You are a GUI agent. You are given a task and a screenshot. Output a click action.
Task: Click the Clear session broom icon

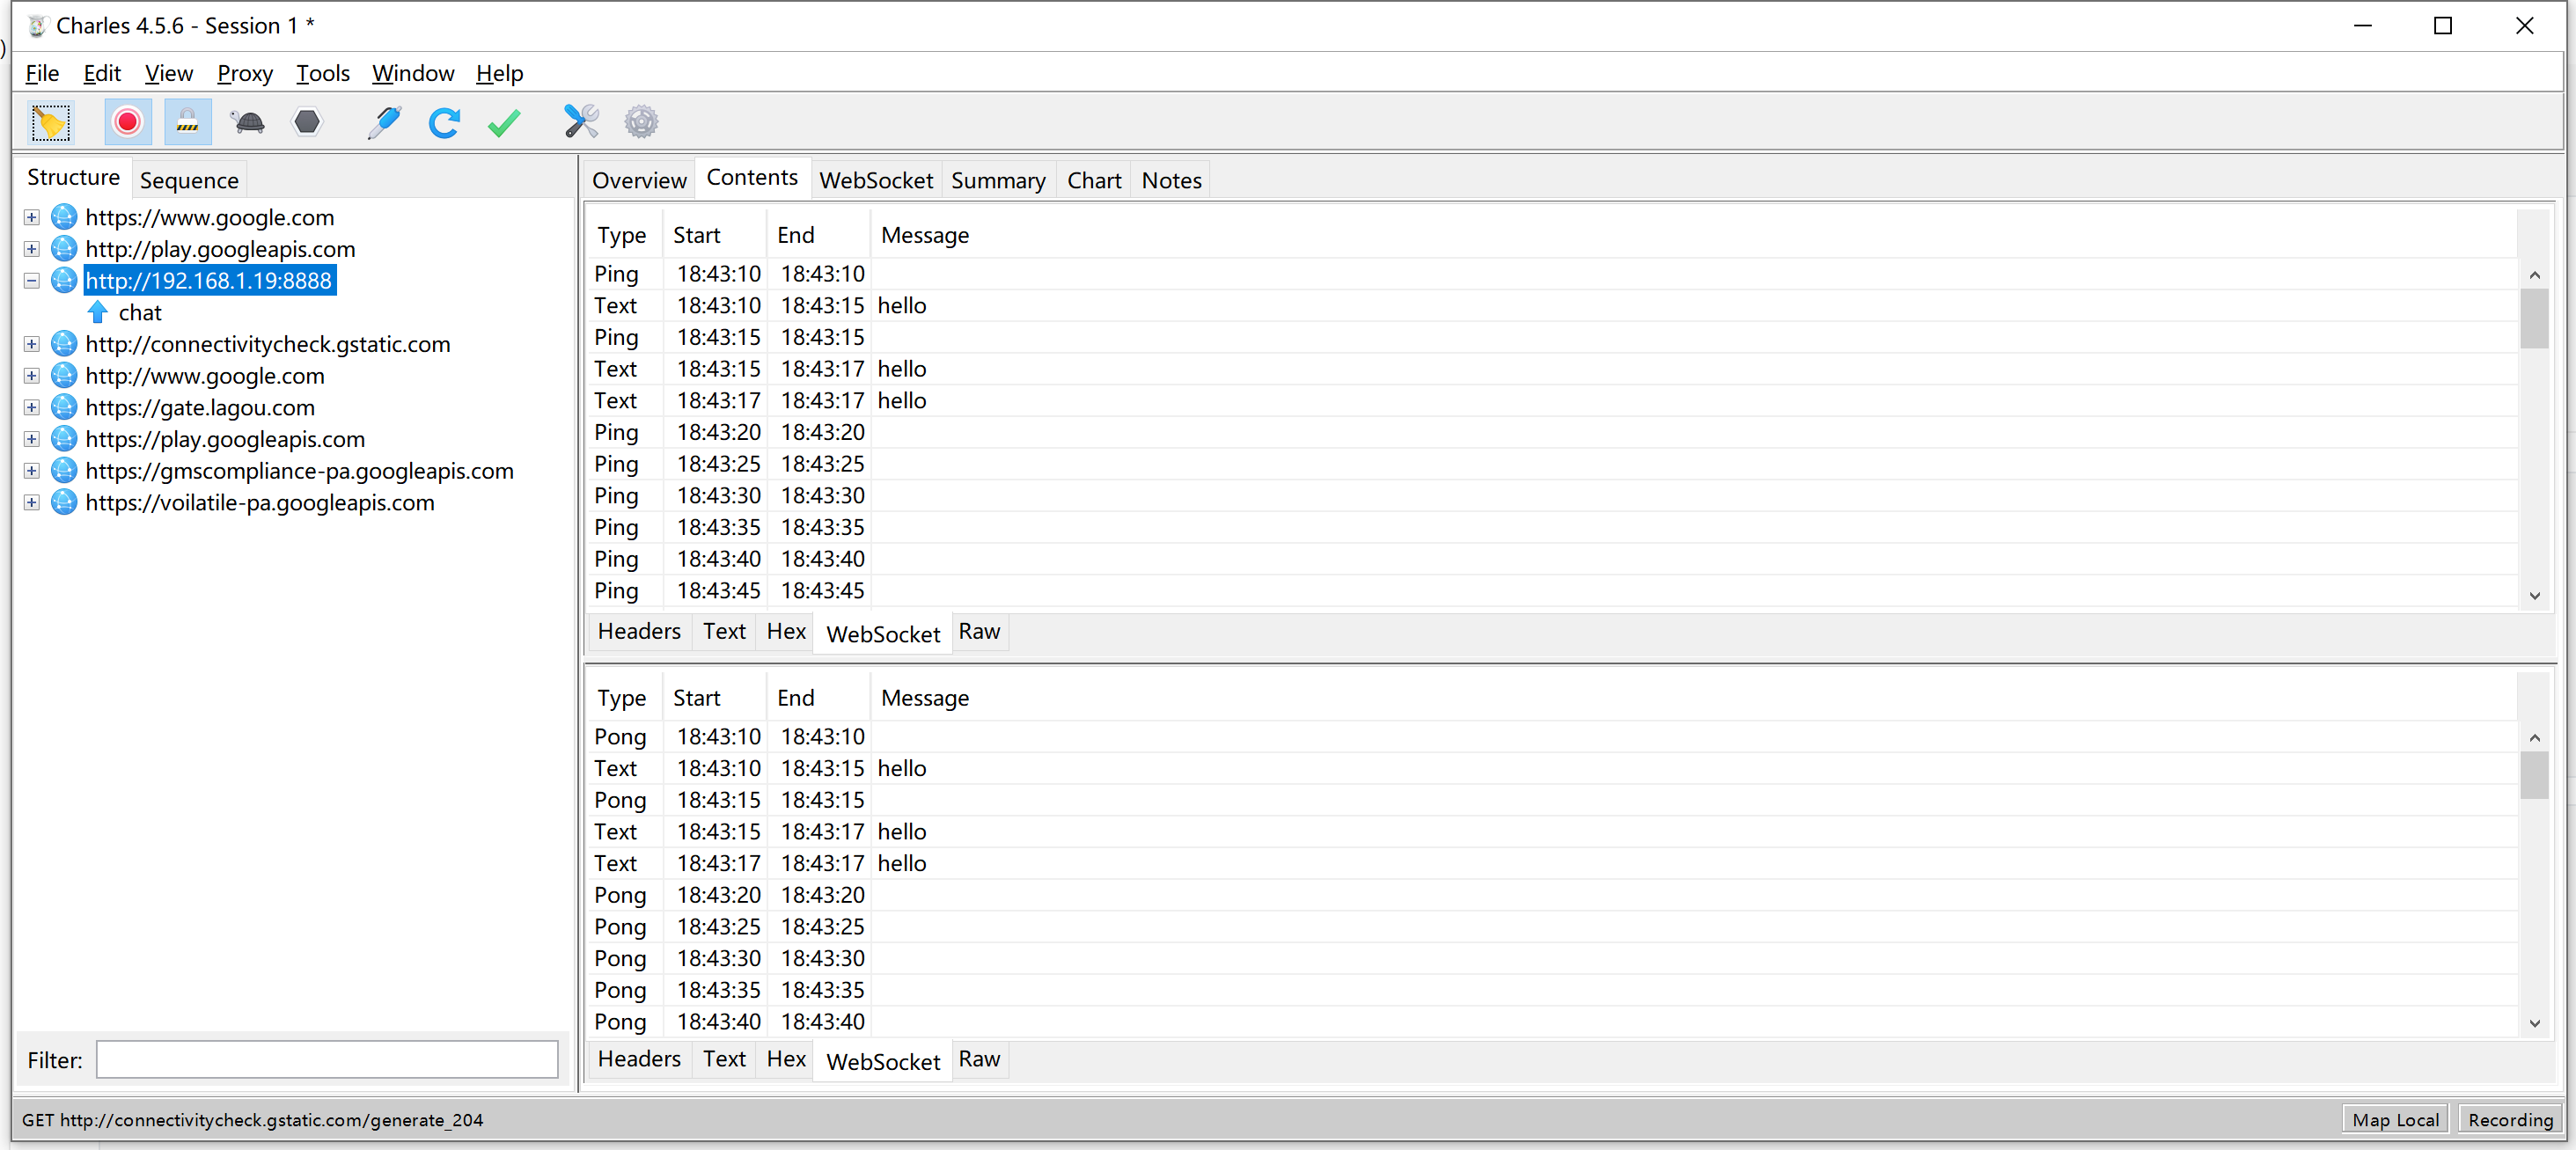(50, 122)
